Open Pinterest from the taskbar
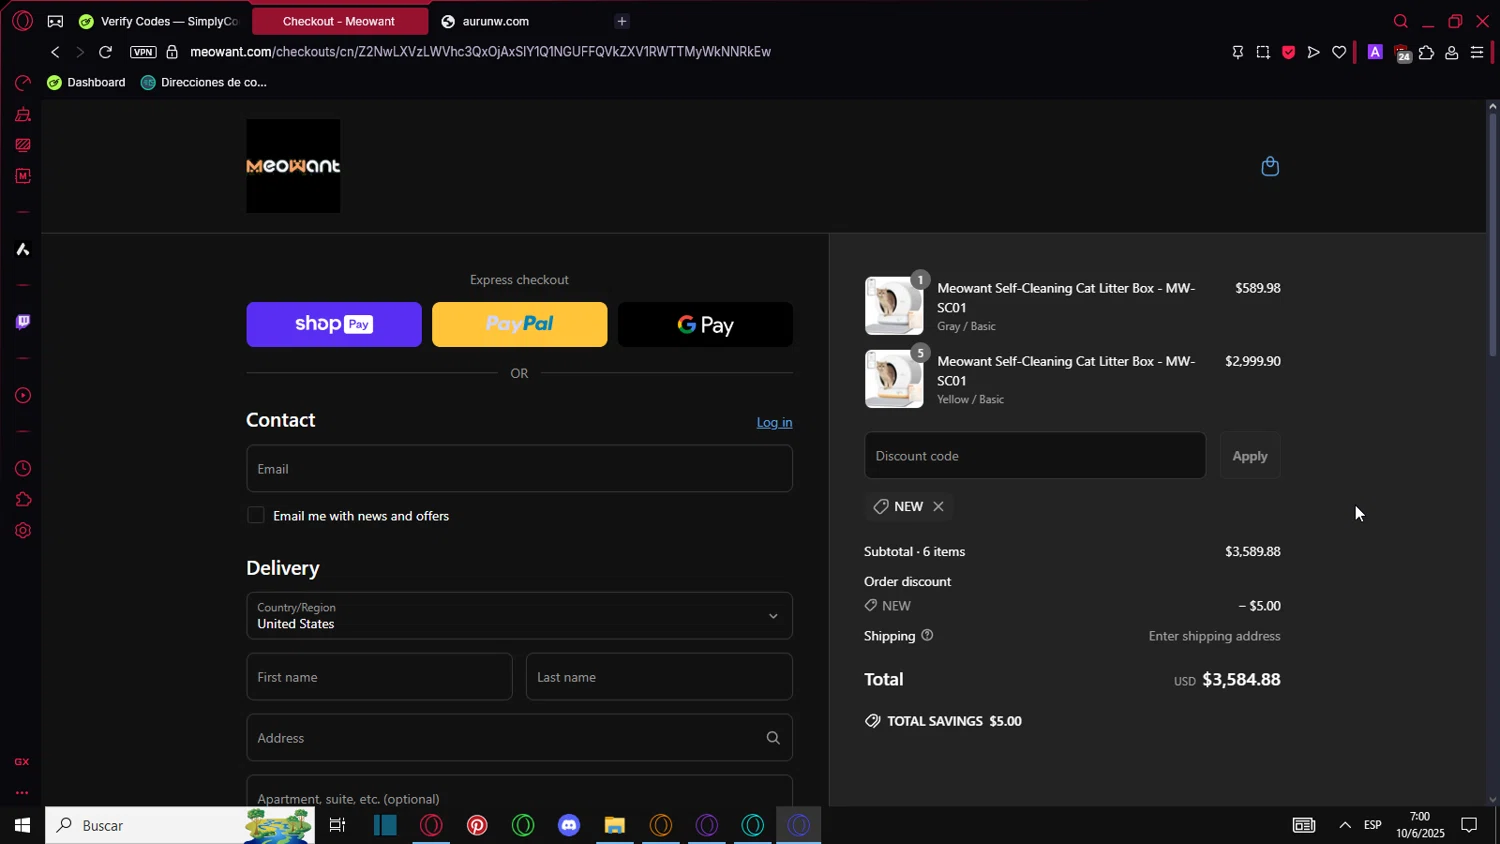Image resolution: width=1500 pixels, height=844 pixels. click(477, 825)
